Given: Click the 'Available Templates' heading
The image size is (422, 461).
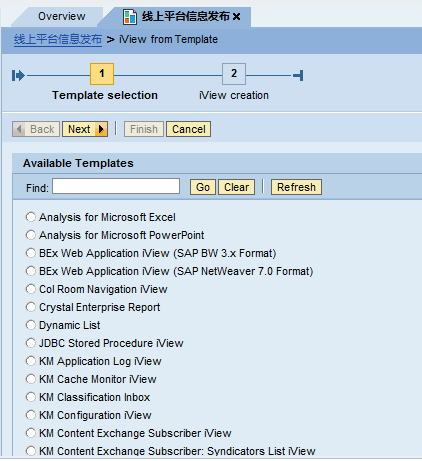Looking at the screenshot, I should click(x=78, y=163).
